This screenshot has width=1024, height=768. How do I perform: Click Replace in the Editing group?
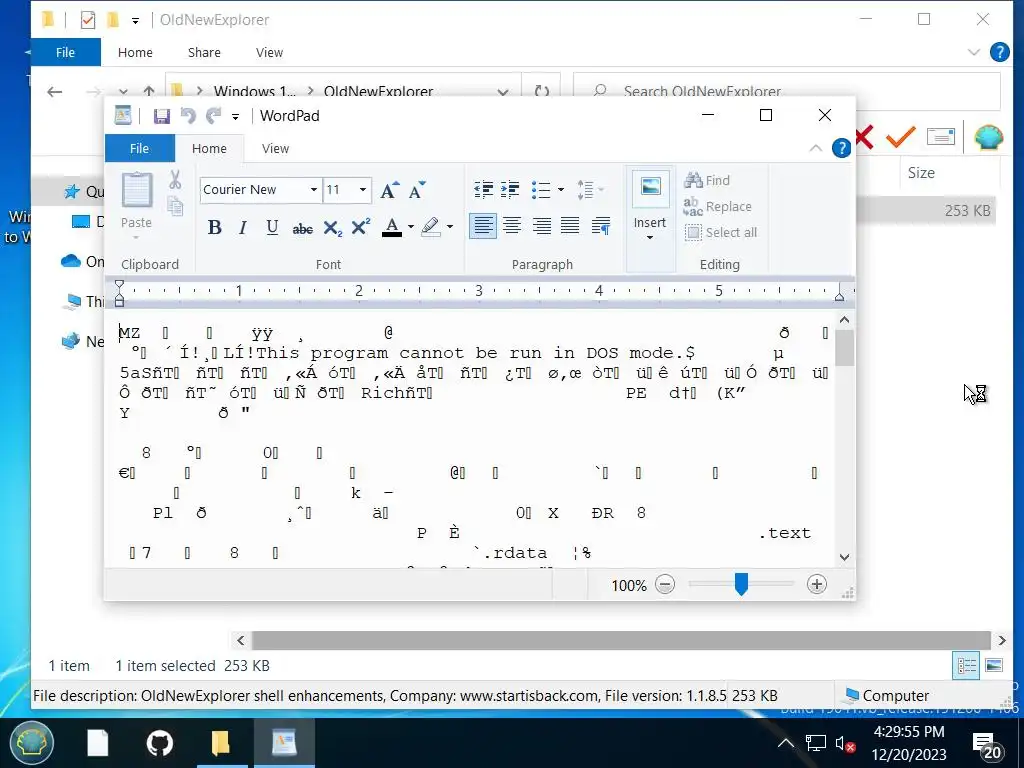(718, 206)
